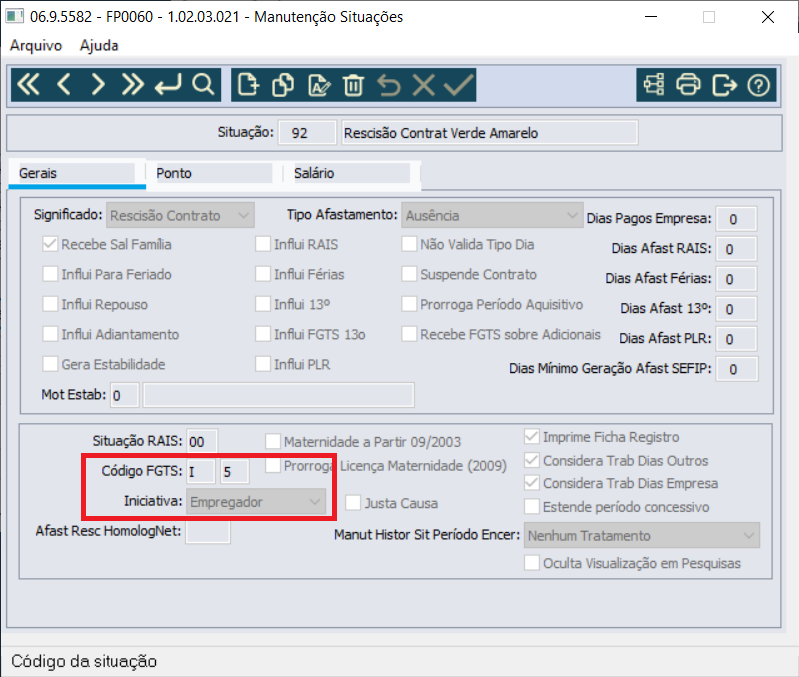Open the Significado dropdown
The image size is (799, 677).
coord(180,215)
